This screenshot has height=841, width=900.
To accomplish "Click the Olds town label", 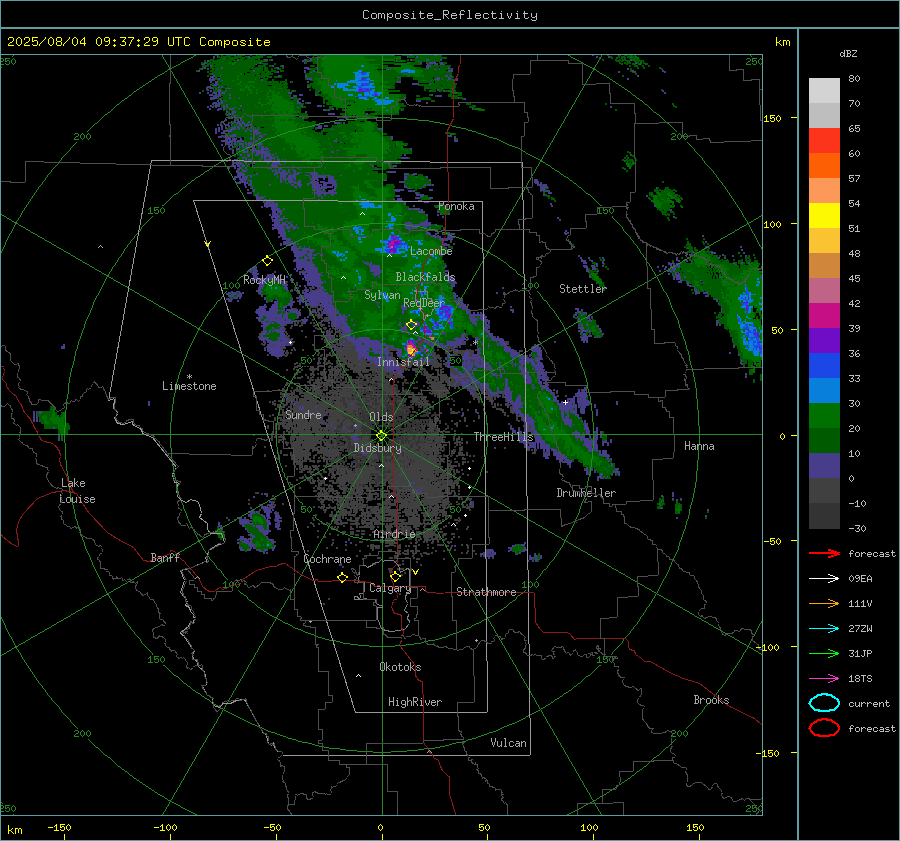I will coord(381,417).
